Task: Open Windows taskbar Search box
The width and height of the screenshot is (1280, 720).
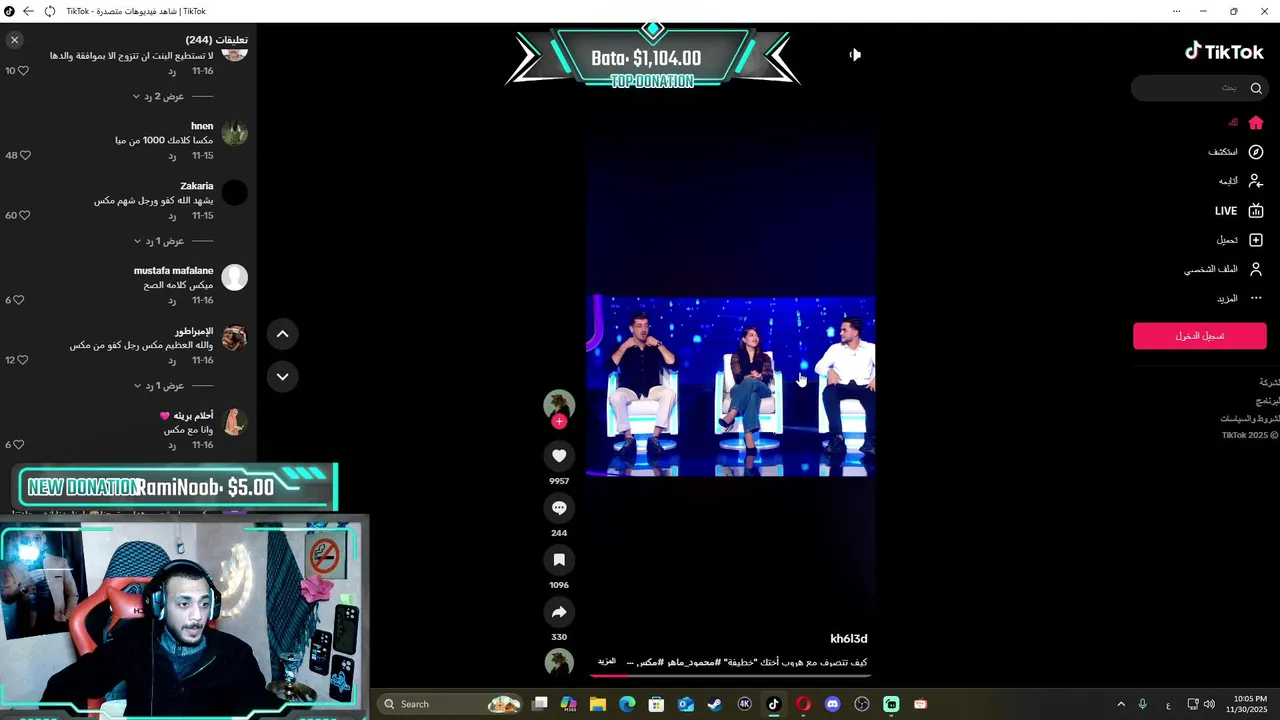Action: [x=452, y=704]
